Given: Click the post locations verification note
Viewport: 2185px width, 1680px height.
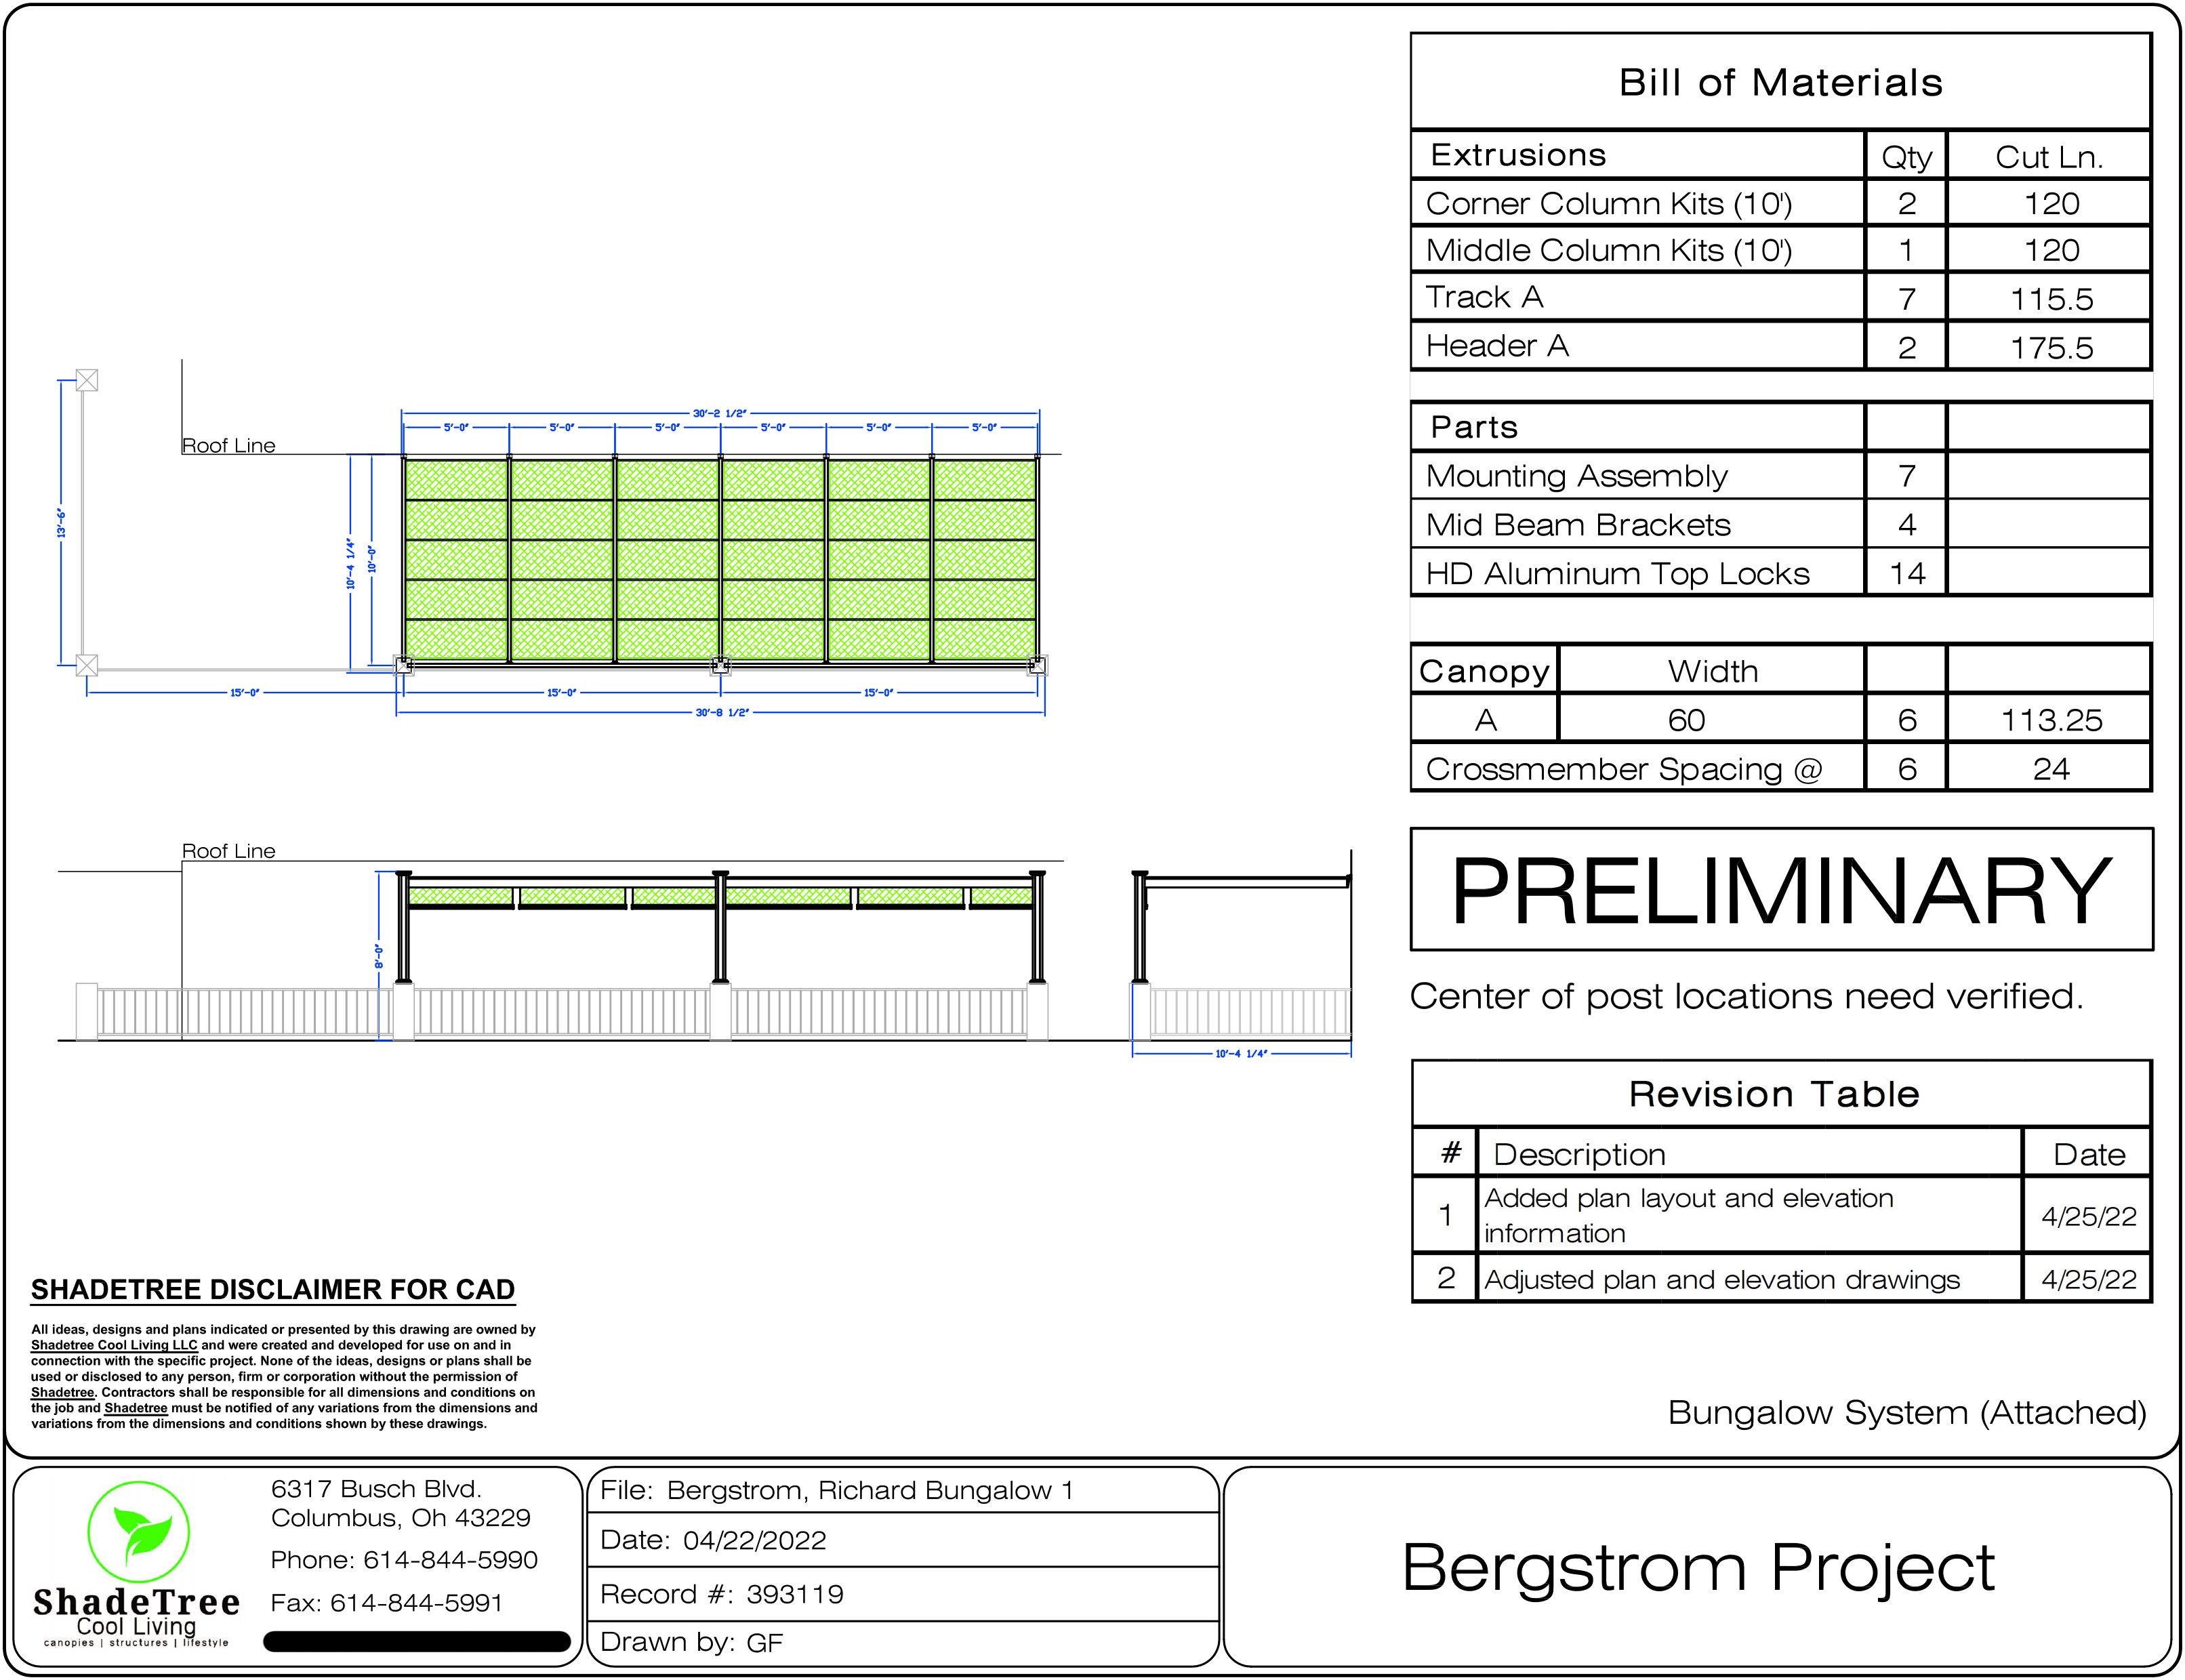Looking at the screenshot, I should tap(1746, 996).
